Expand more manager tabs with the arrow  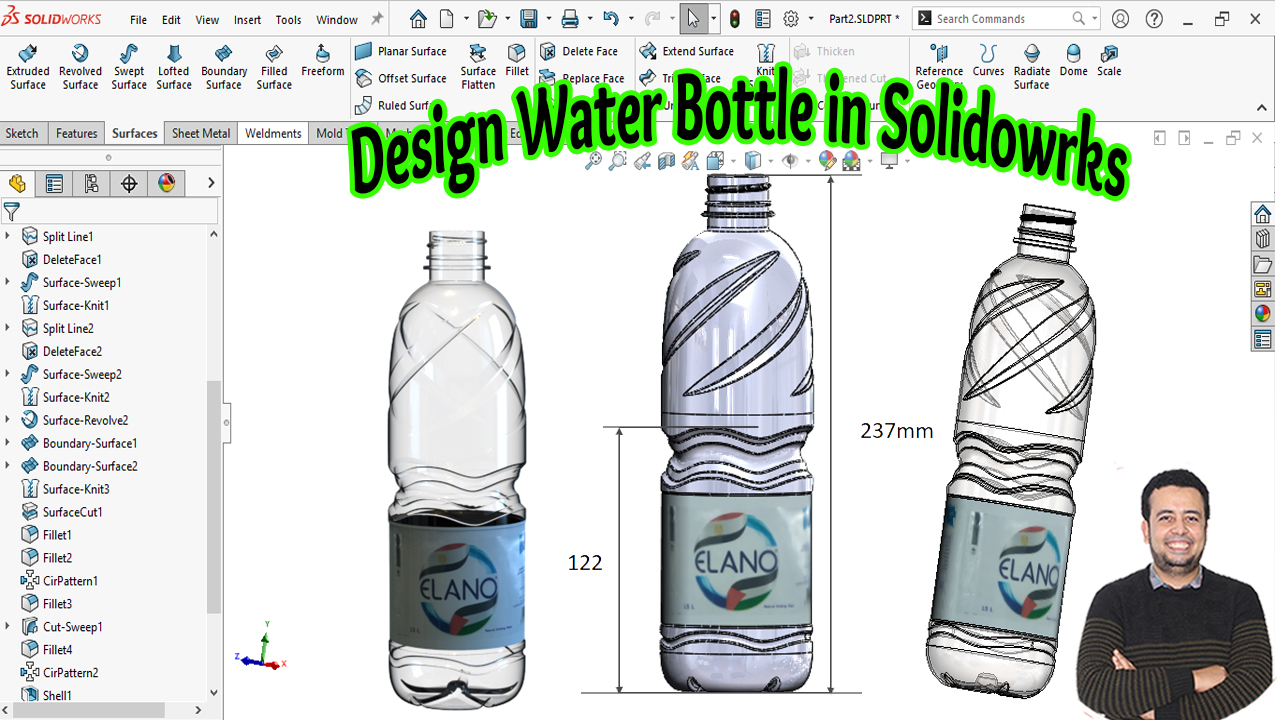tap(211, 183)
